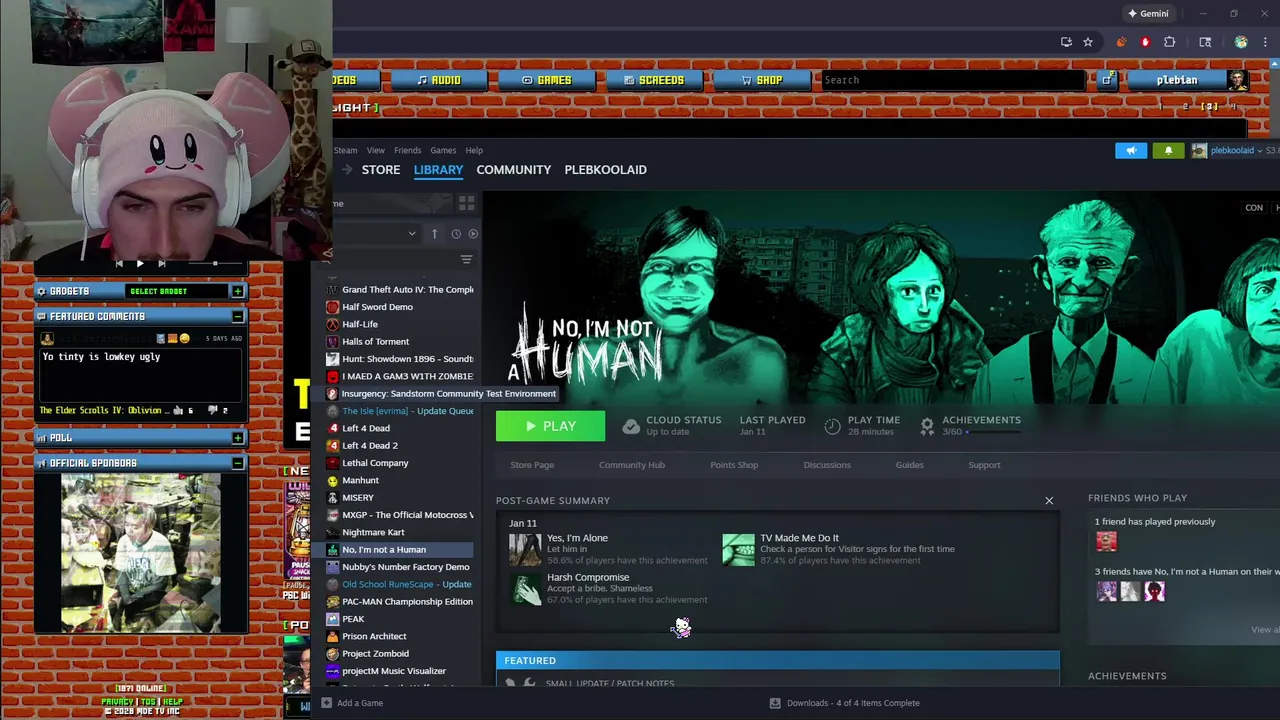Play the webcam overlay media control

pyautogui.click(x=140, y=264)
